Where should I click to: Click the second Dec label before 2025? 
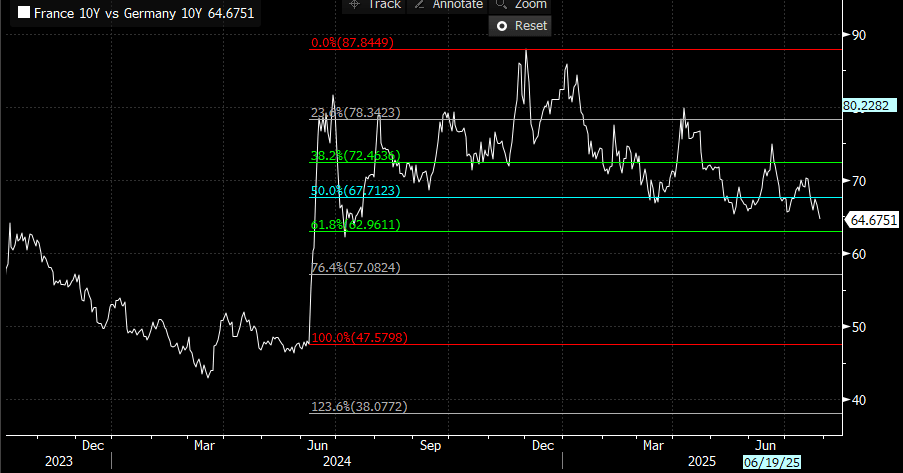point(542,446)
